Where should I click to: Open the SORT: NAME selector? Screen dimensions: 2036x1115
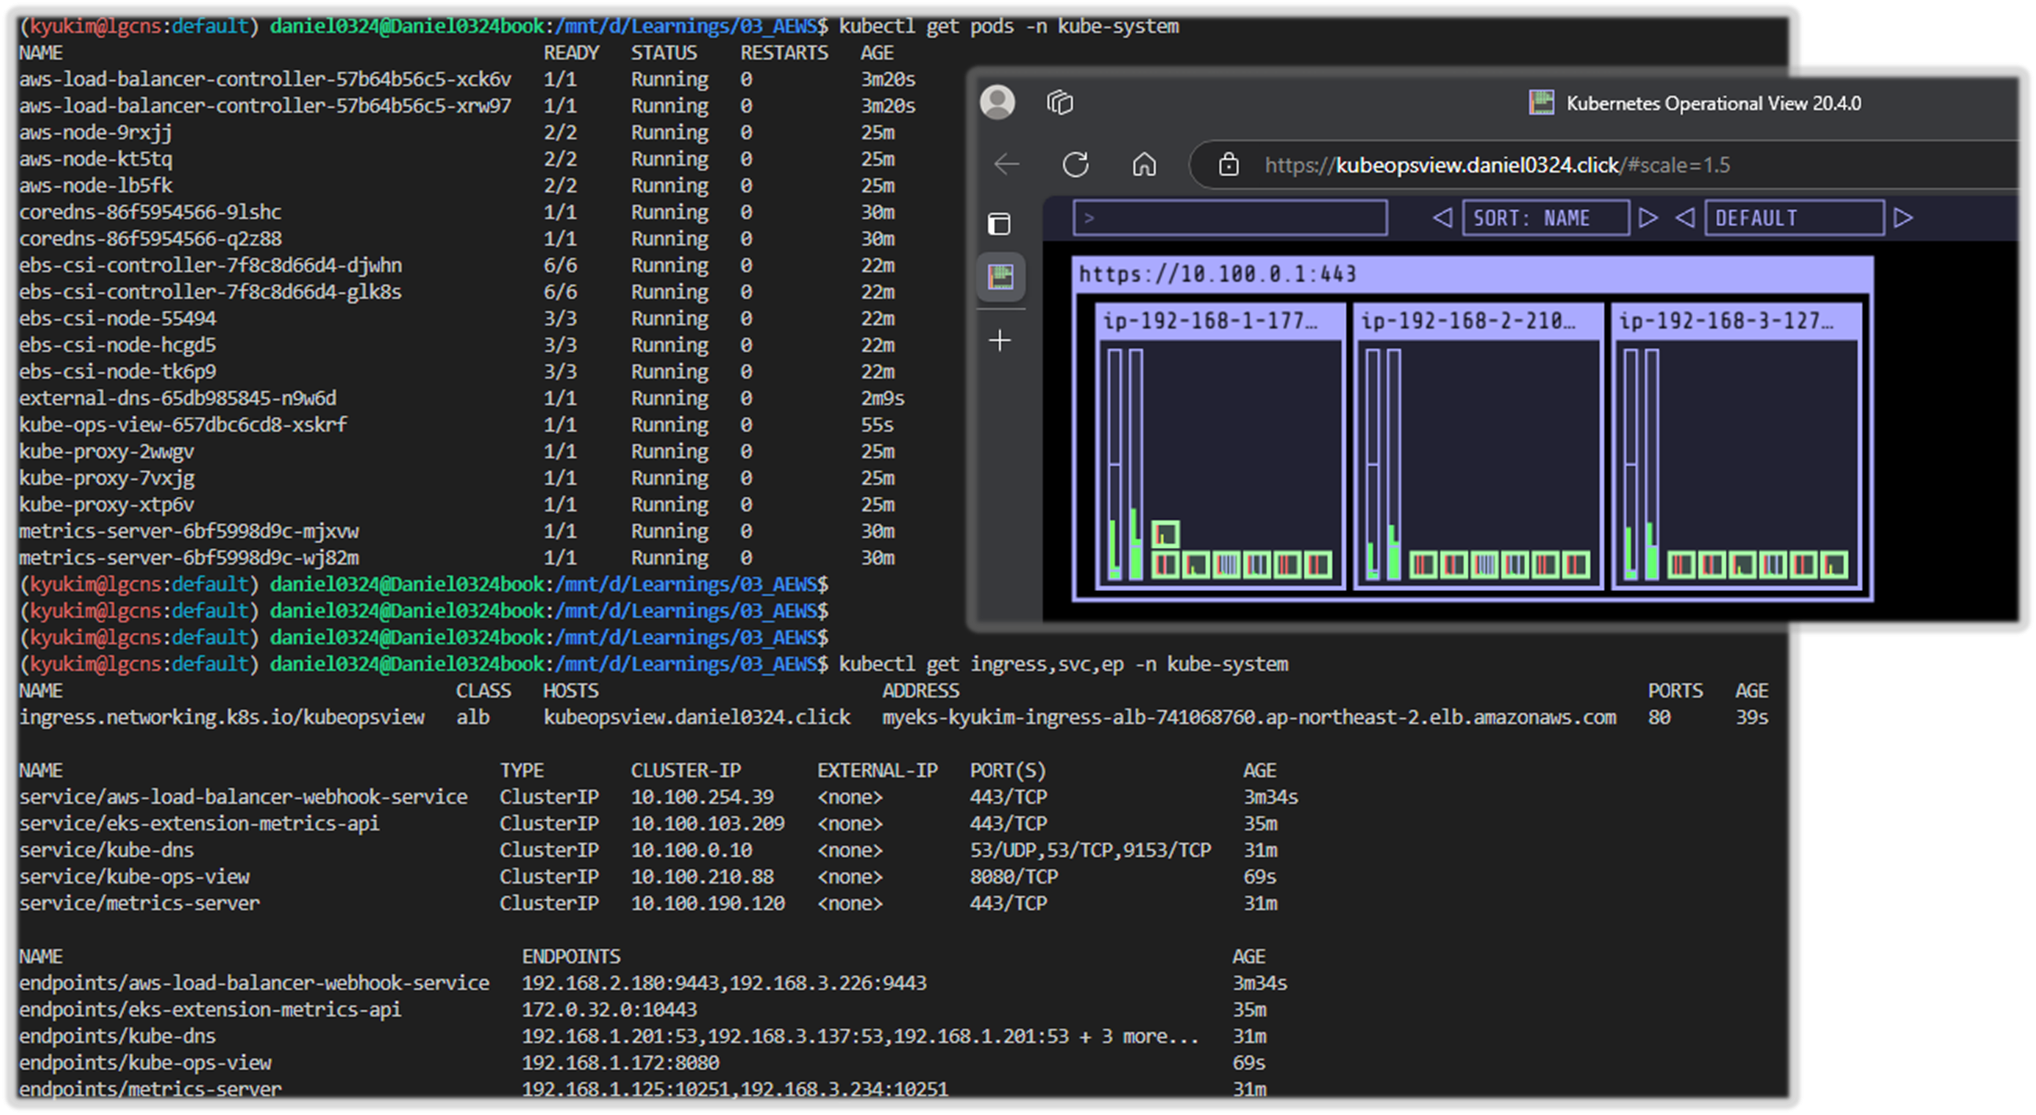[1545, 218]
